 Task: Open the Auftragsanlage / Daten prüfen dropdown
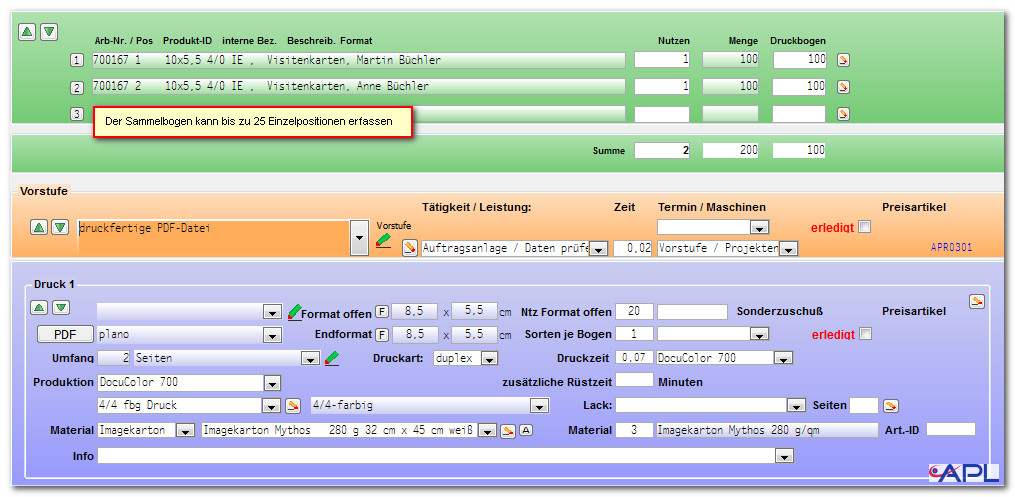click(x=599, y=249)
